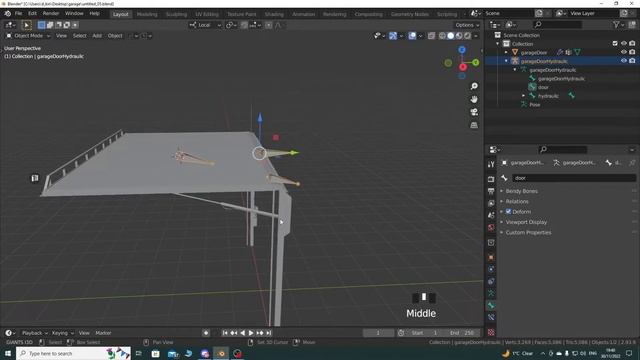Open the Scene properties tab icon

pos(491,215)
